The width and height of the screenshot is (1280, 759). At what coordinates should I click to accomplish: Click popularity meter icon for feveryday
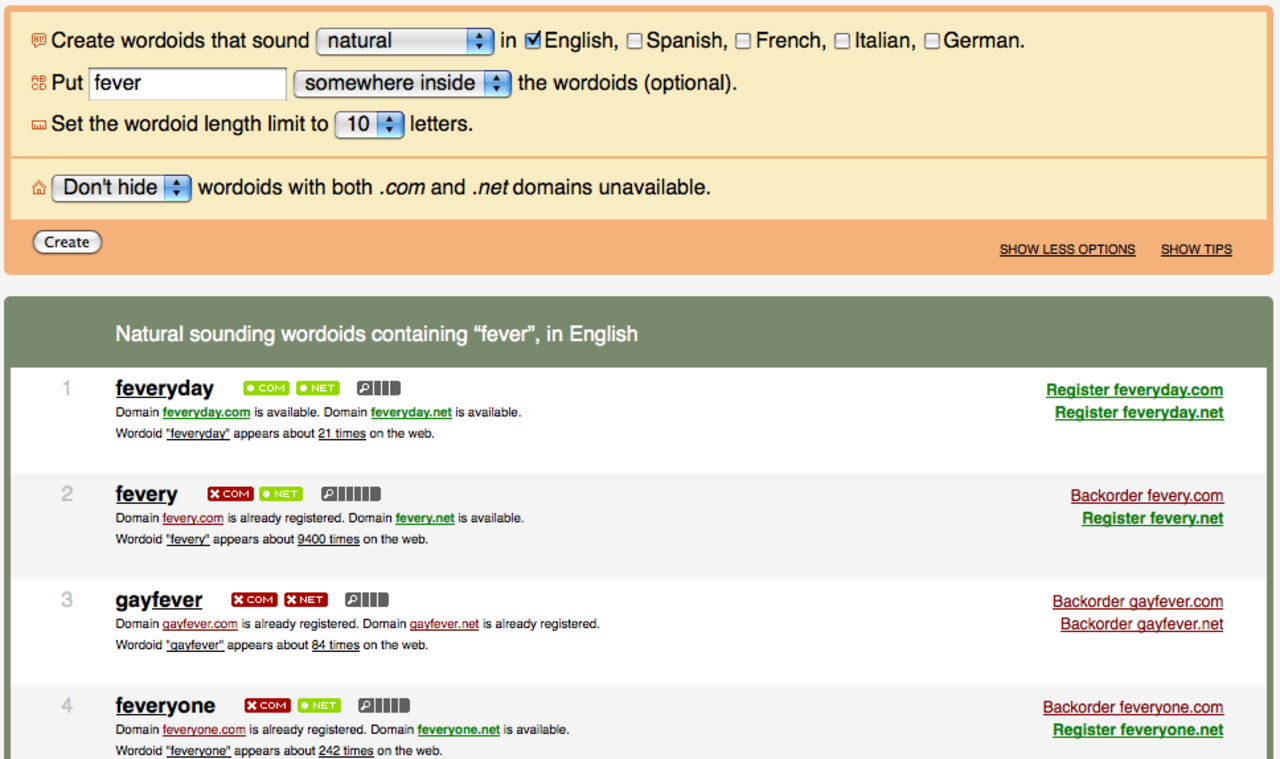click(379, 388)
